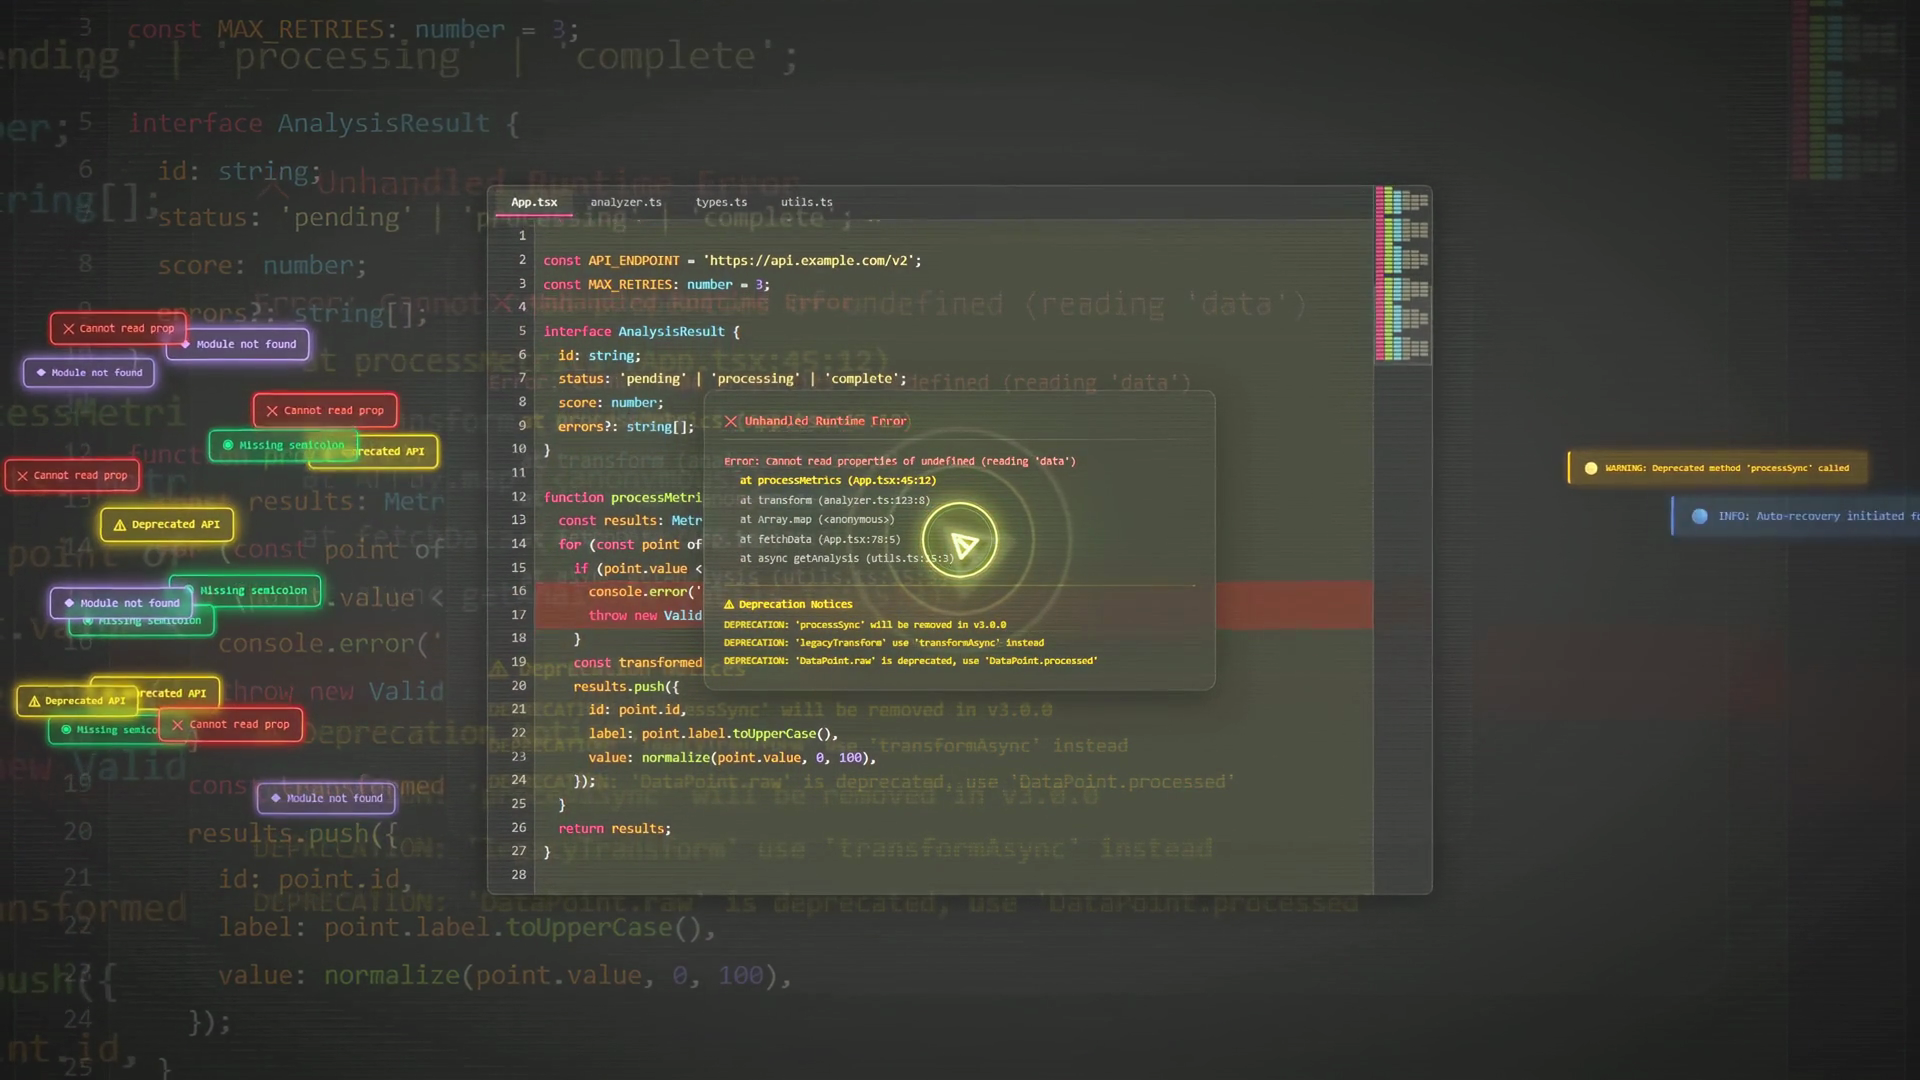
Task: Click stack frame 'at Array.map (<anonymous>)'
Action: 817,519
